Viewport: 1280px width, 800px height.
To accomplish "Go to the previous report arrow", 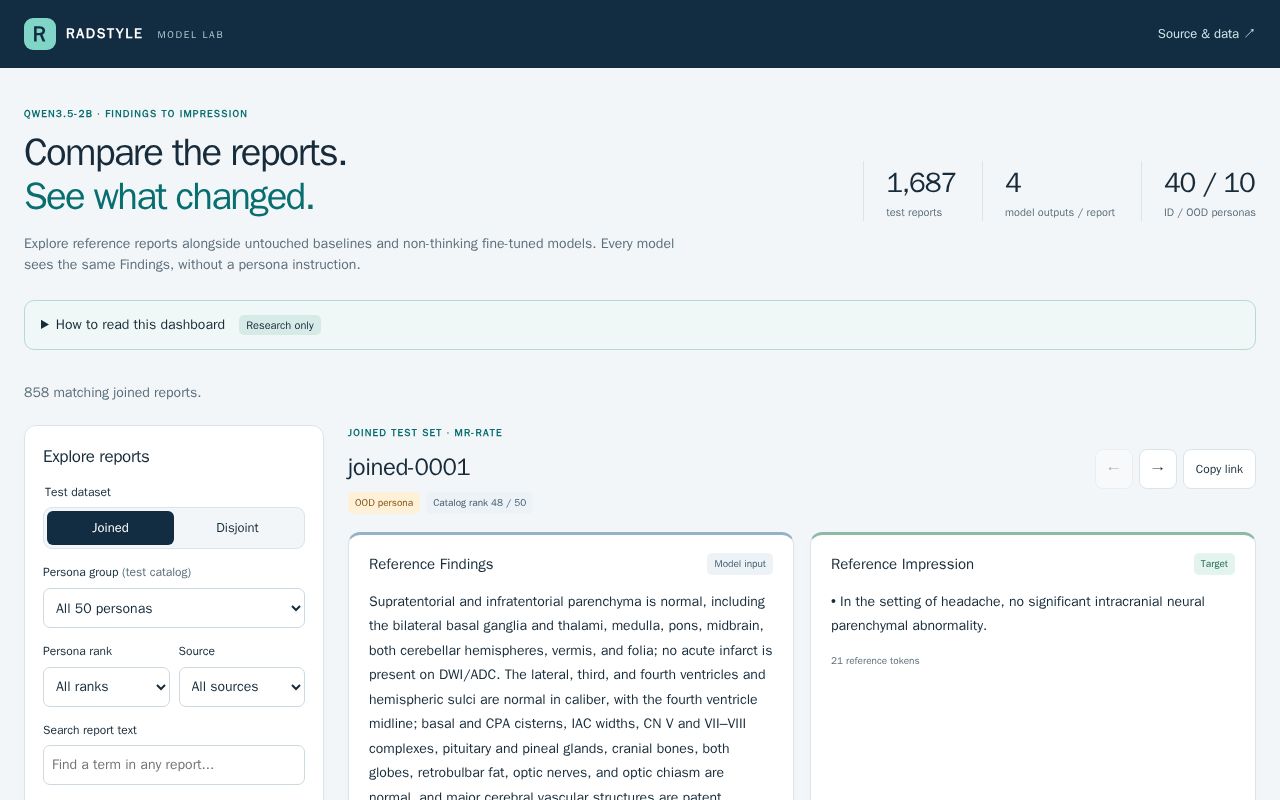I will 1114,469.
